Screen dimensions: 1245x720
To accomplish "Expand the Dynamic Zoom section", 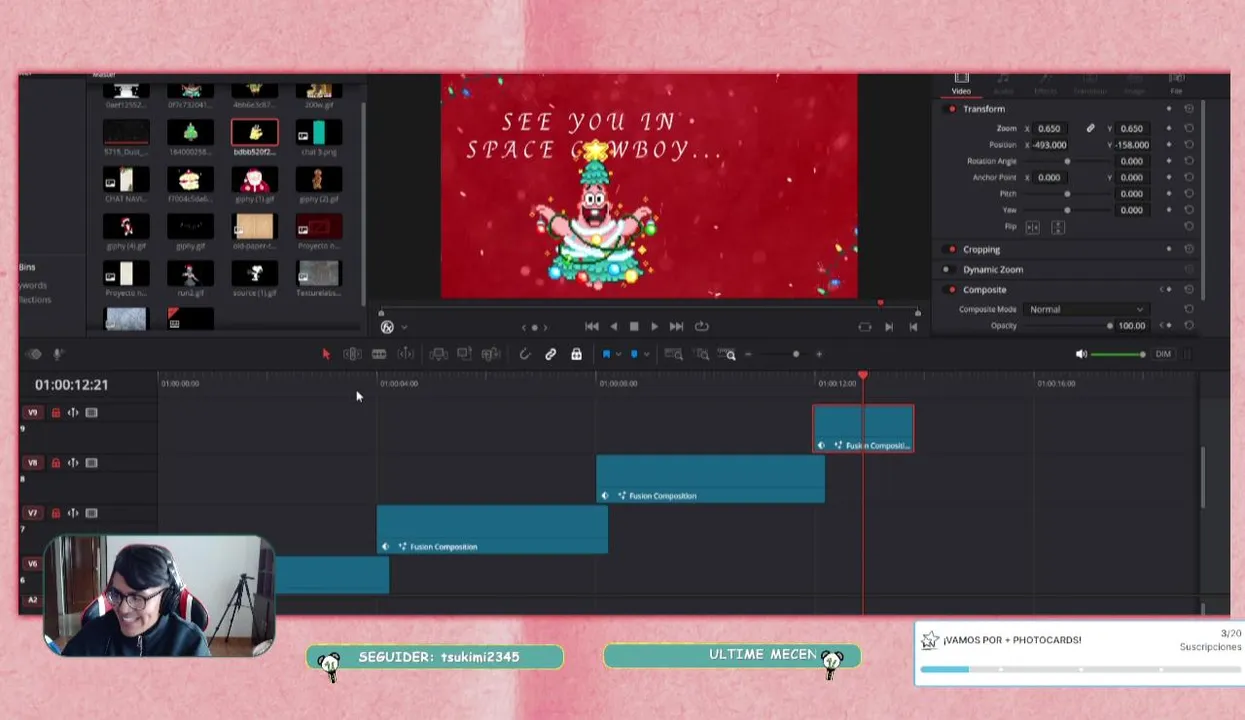I will (x=993, y=269).
